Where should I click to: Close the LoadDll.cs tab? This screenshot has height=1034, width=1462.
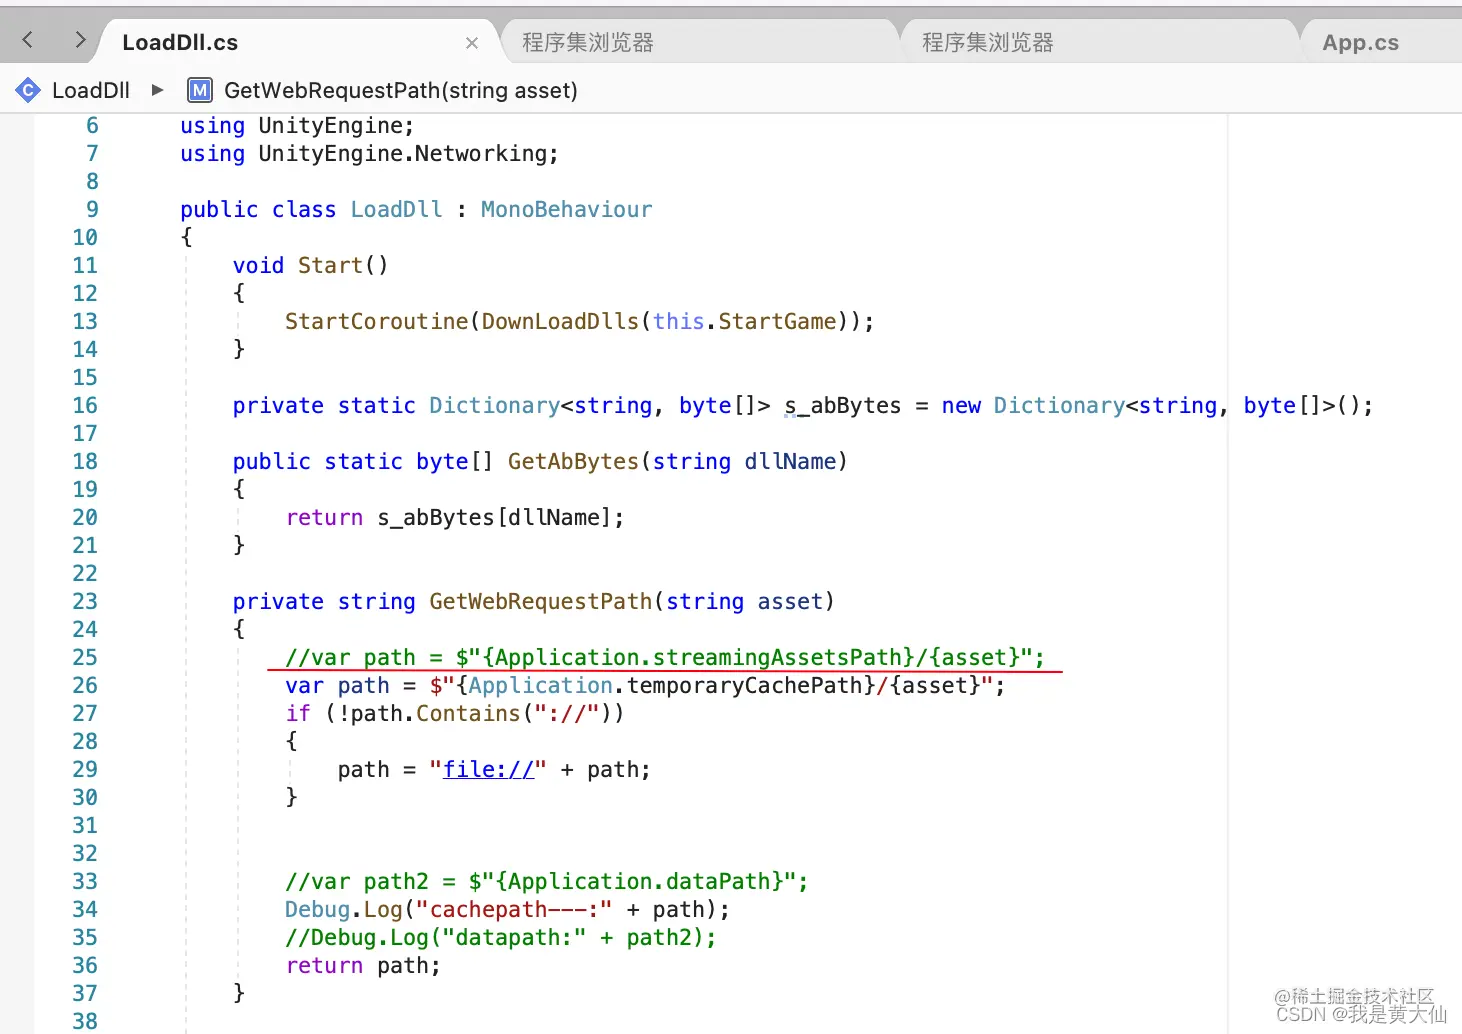point(472,43)
